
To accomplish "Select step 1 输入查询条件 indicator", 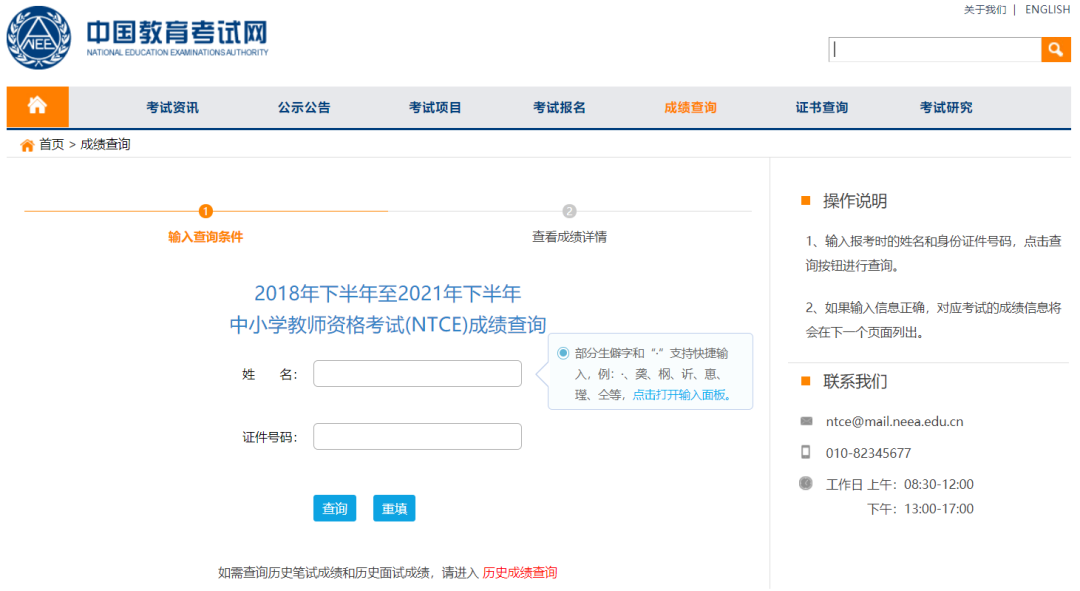I will 205,212.
